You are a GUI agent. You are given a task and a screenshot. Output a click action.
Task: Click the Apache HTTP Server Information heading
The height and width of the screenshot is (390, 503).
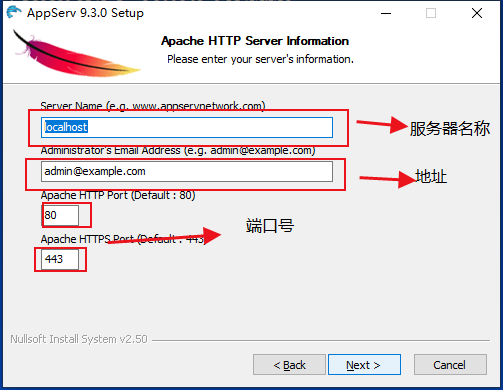point(255,41)
